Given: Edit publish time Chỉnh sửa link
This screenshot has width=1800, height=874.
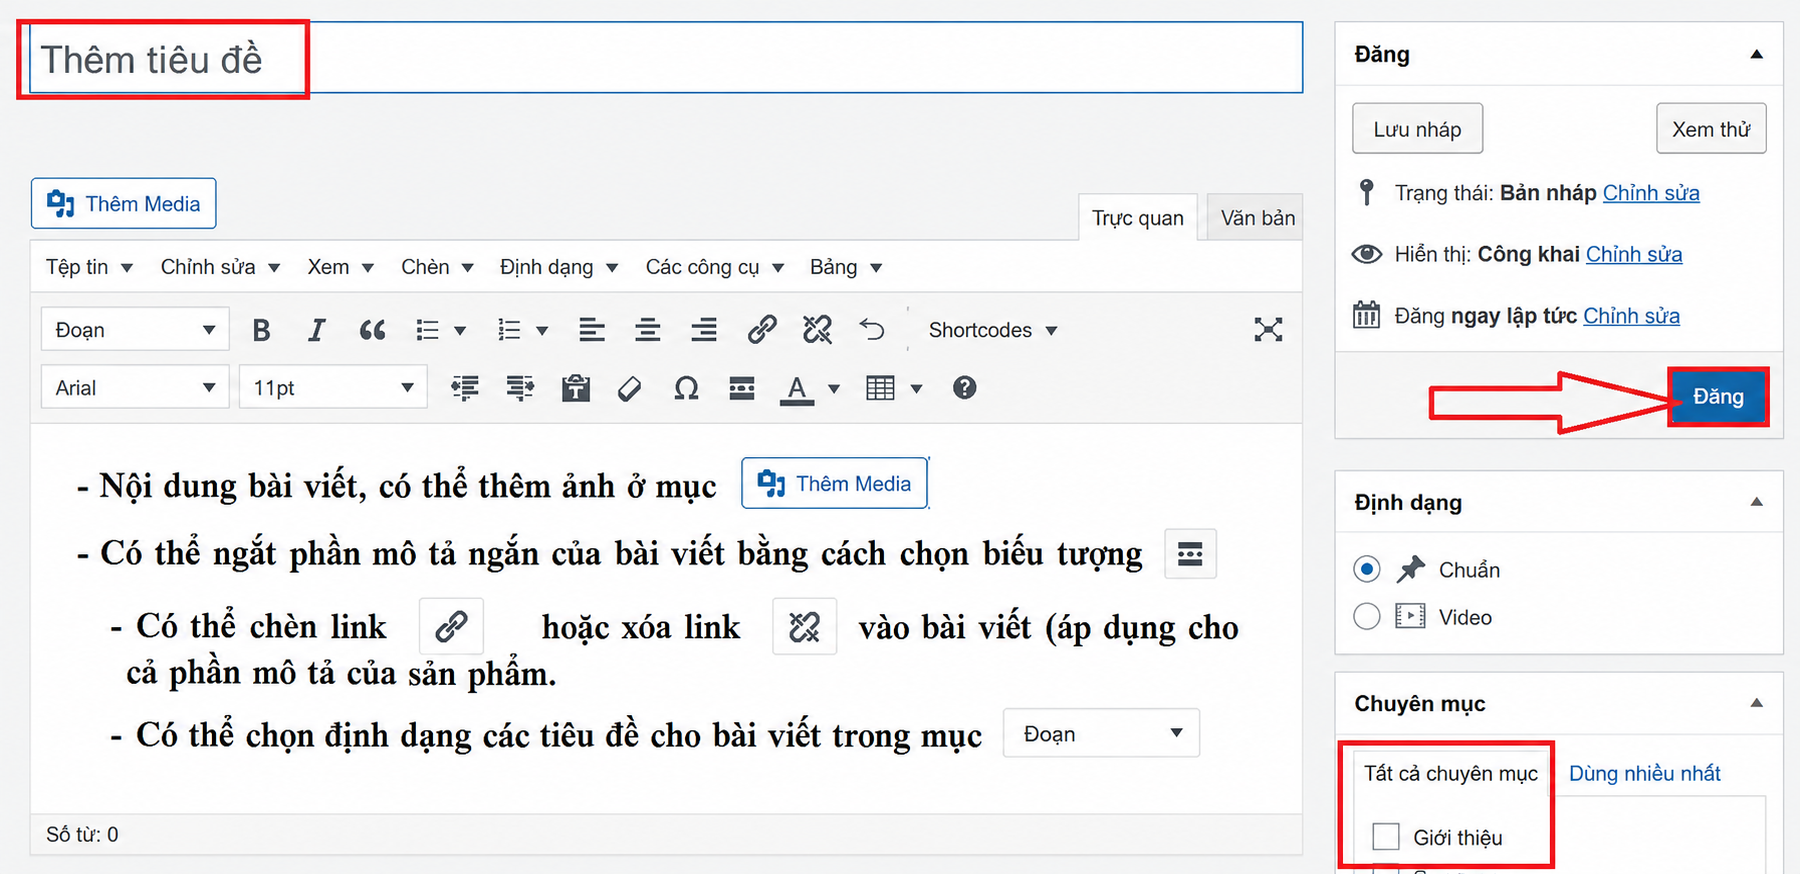Looking at the screenshot, I should (1631, 316).
